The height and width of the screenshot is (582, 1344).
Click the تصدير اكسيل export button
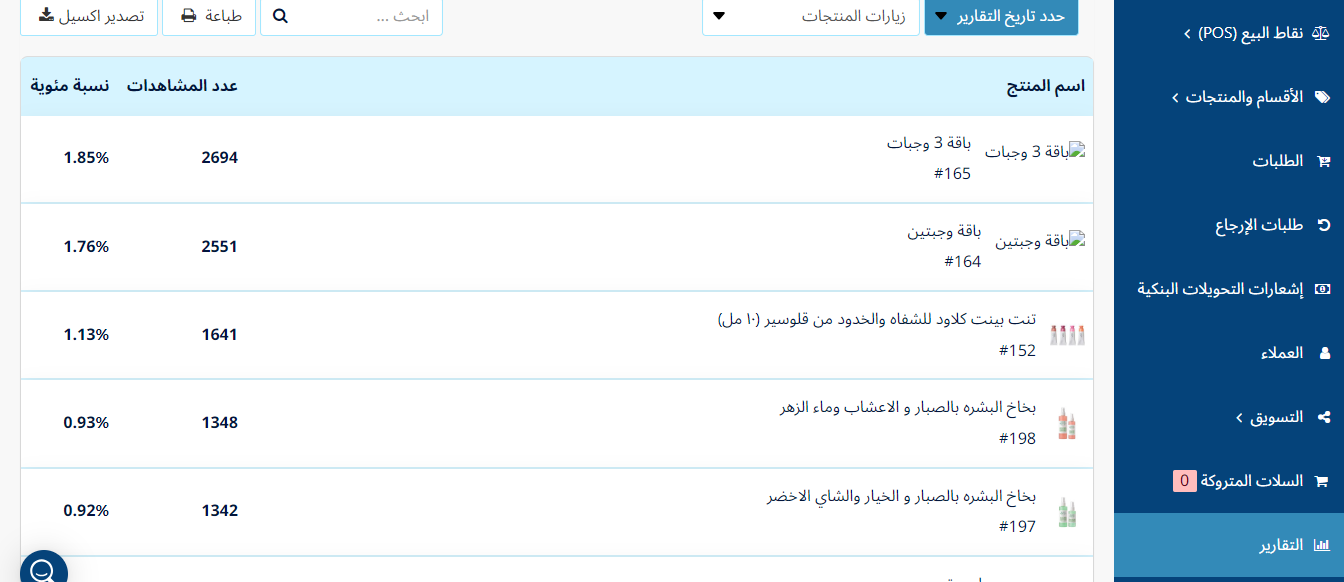pos(89,16)
